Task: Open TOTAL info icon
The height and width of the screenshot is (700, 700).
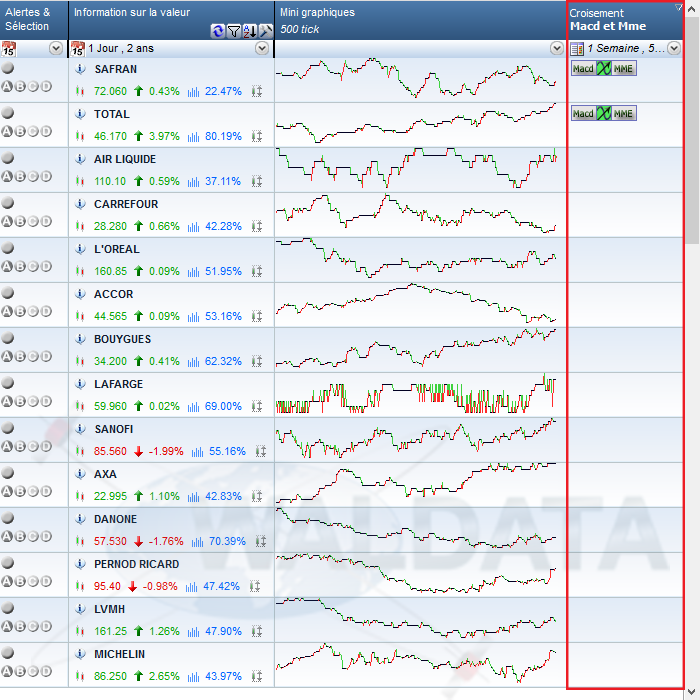Action: point(80,114)
